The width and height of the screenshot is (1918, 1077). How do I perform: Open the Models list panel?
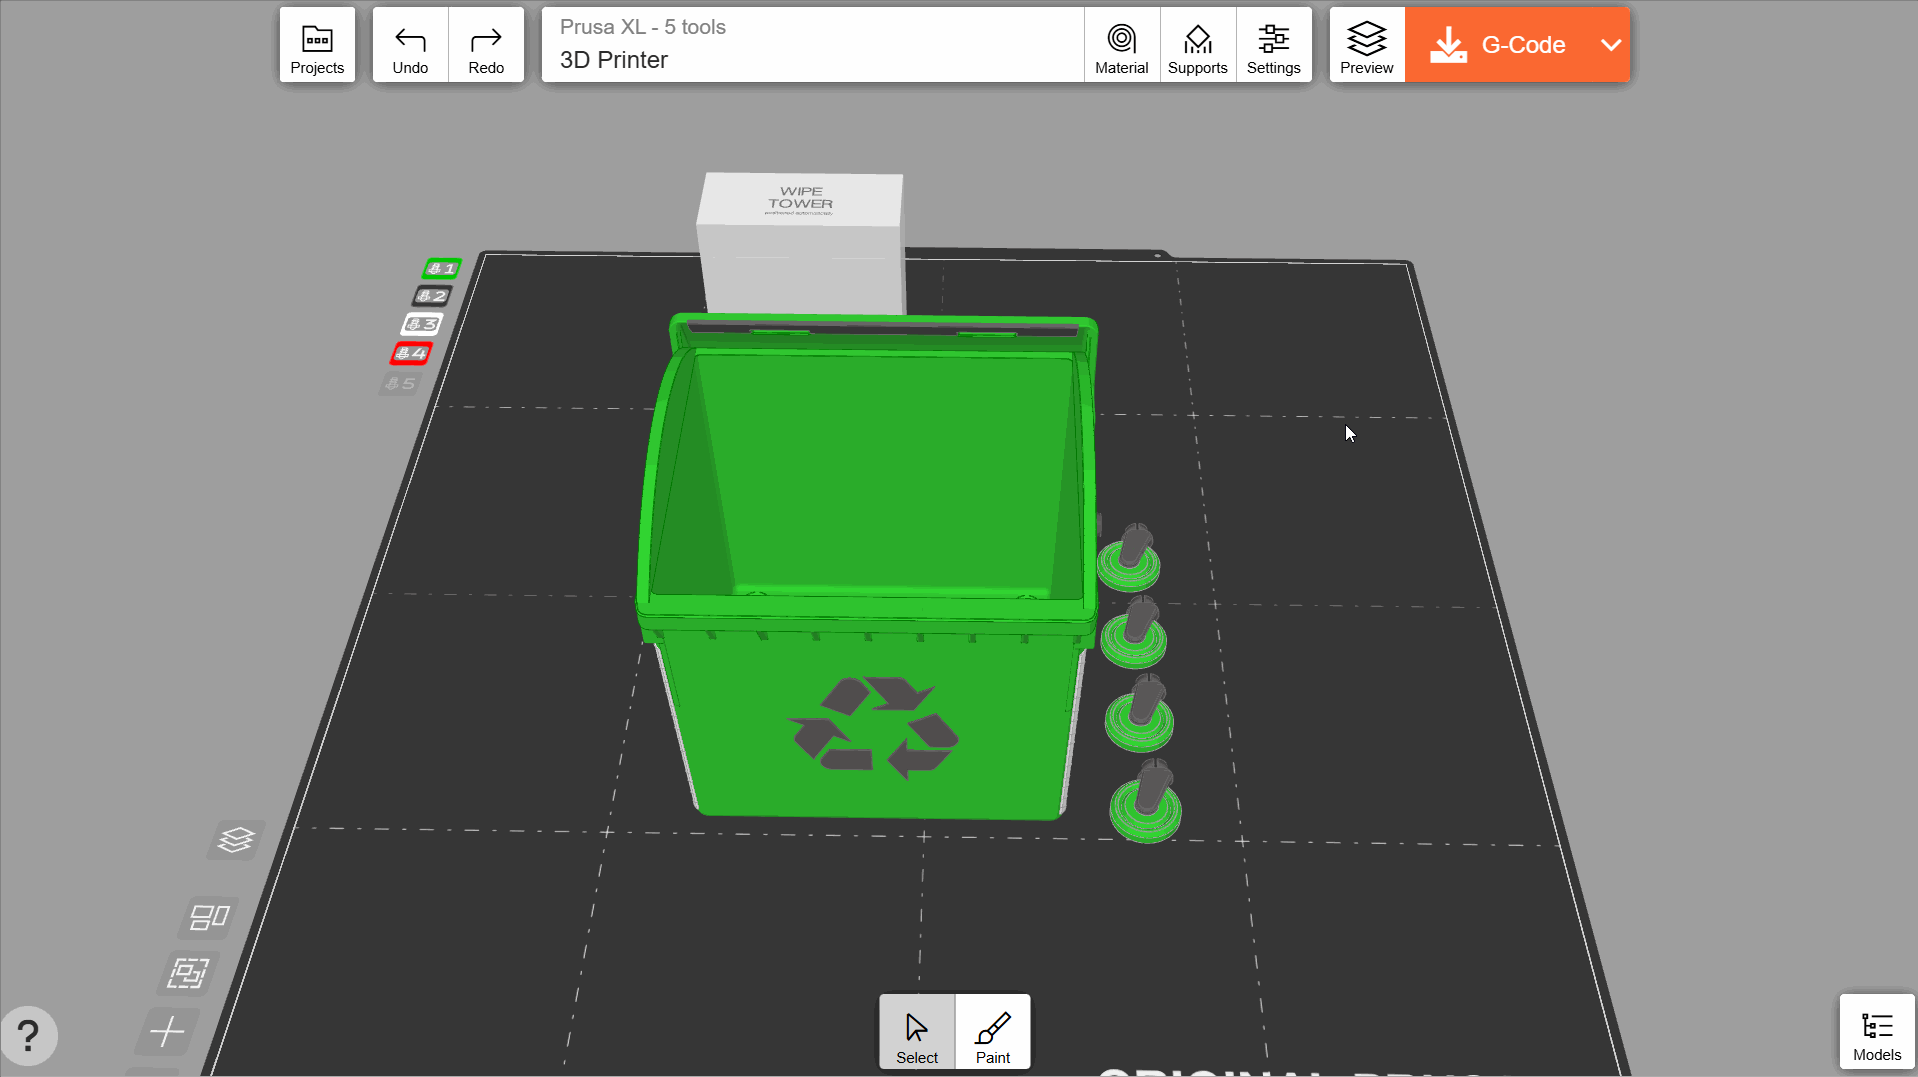[x=1876, y=1033]
